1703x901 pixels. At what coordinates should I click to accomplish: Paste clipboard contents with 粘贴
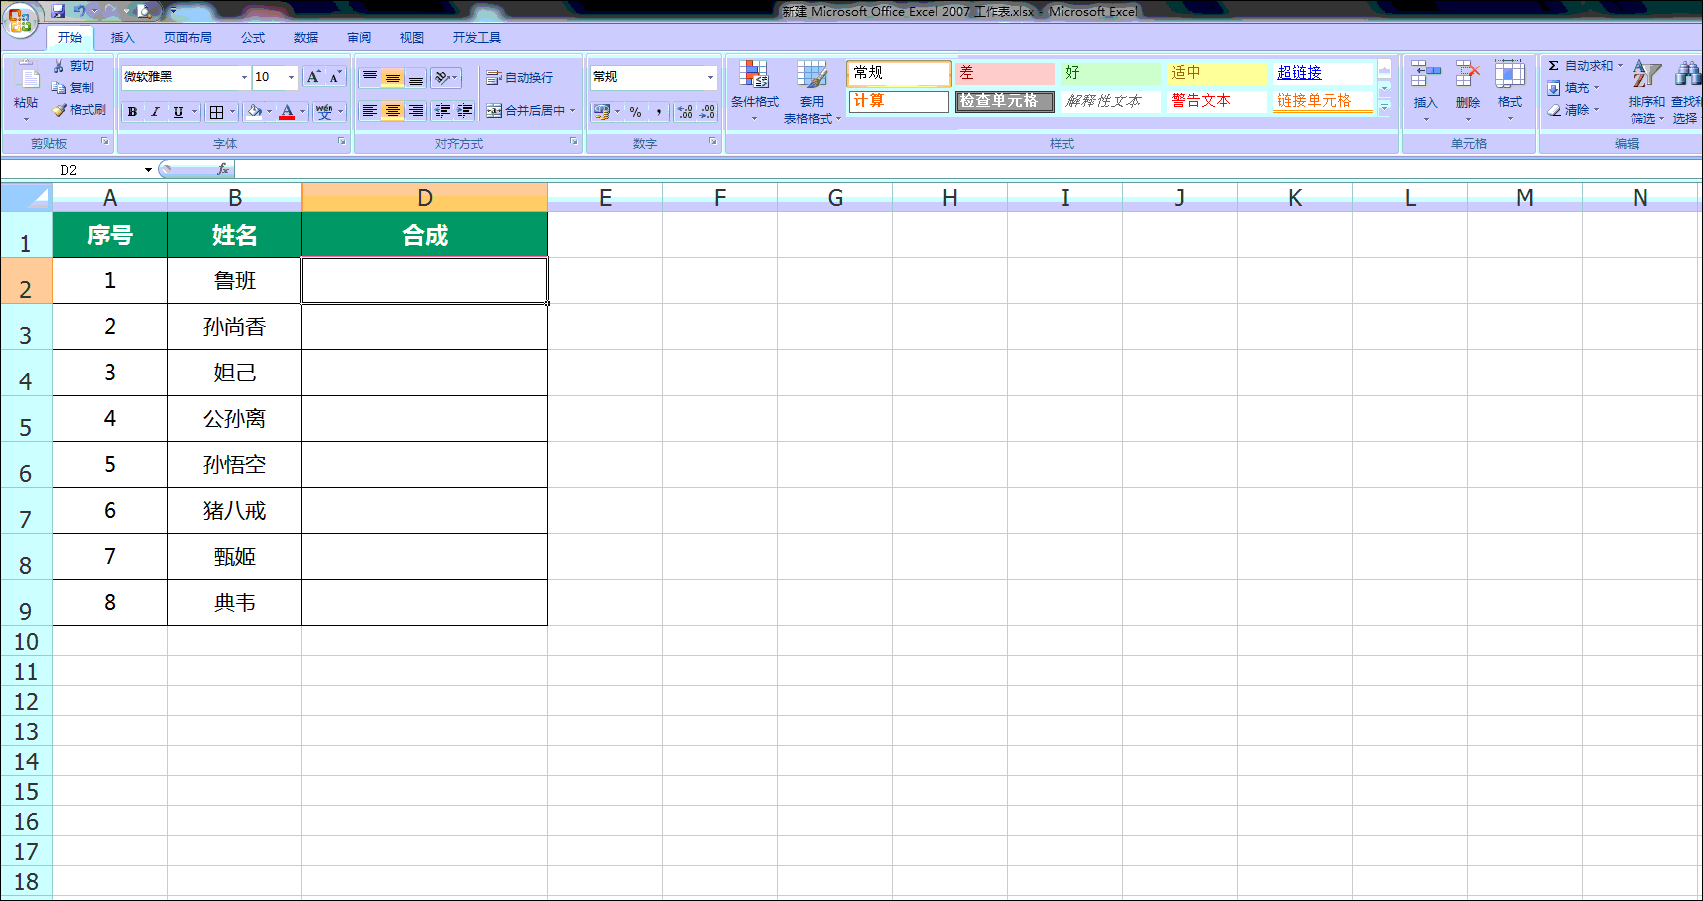[26, 89]
